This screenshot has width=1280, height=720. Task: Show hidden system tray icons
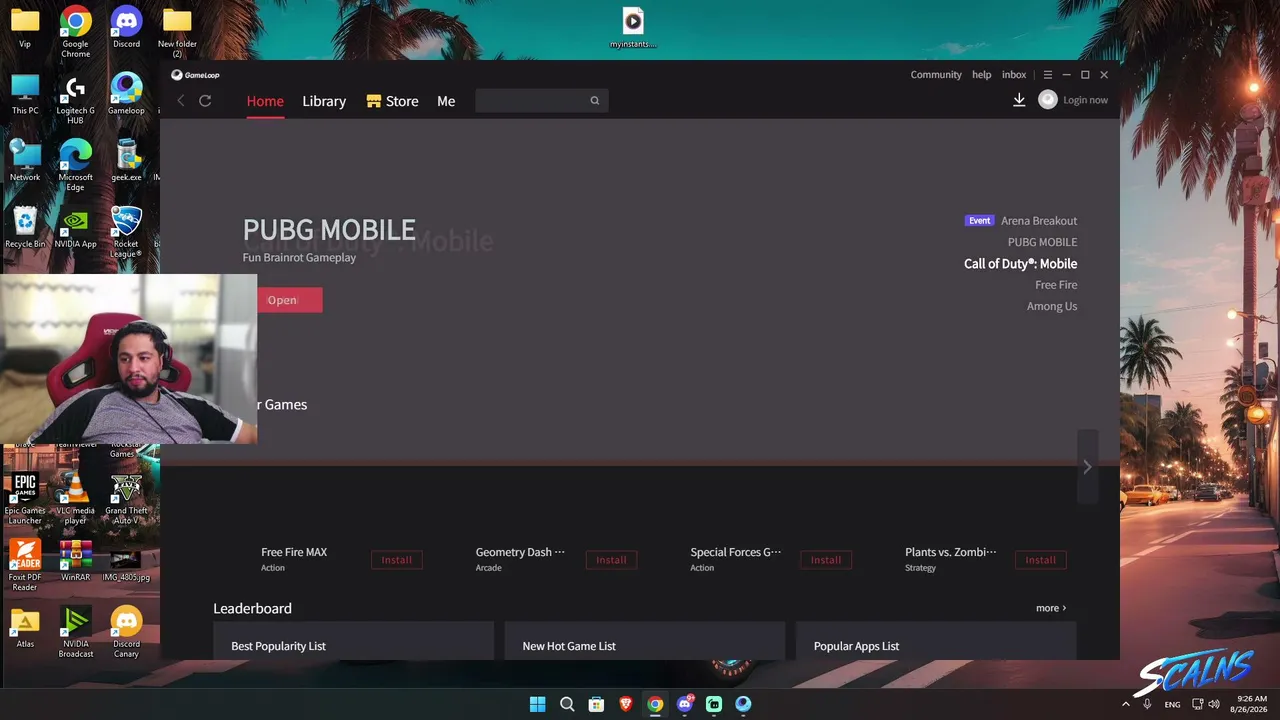coord(1125,704)
